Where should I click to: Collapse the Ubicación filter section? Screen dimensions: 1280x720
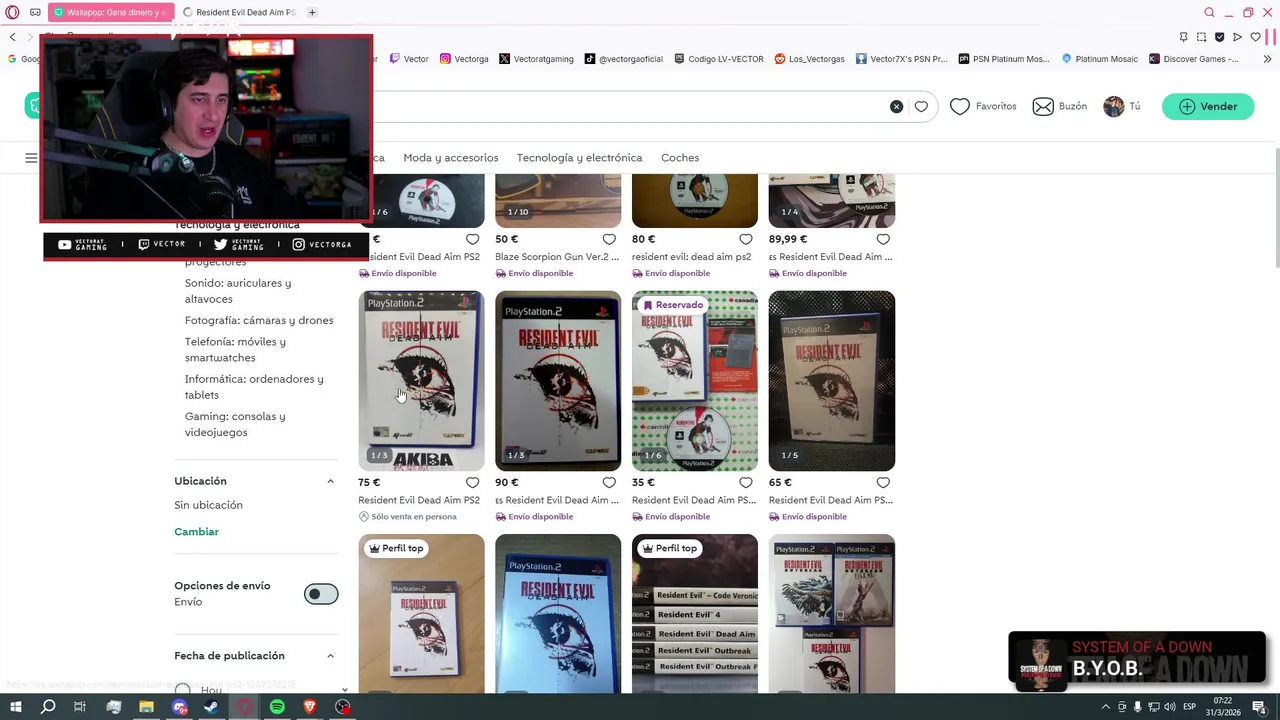330,481
